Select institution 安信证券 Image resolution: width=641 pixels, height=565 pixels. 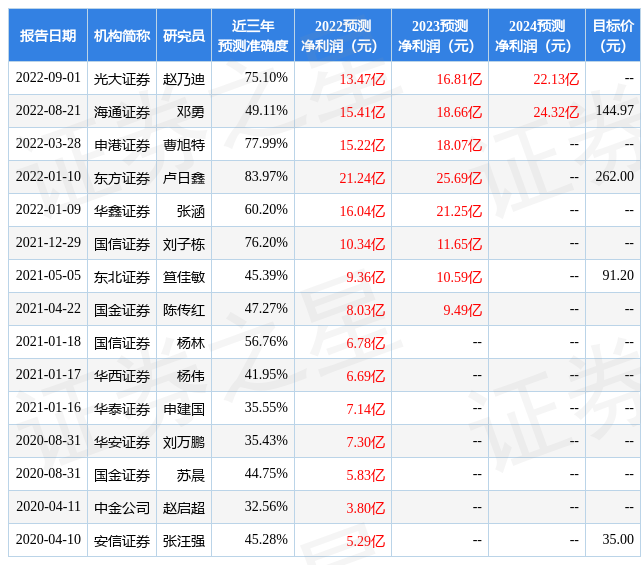[122, 542]
